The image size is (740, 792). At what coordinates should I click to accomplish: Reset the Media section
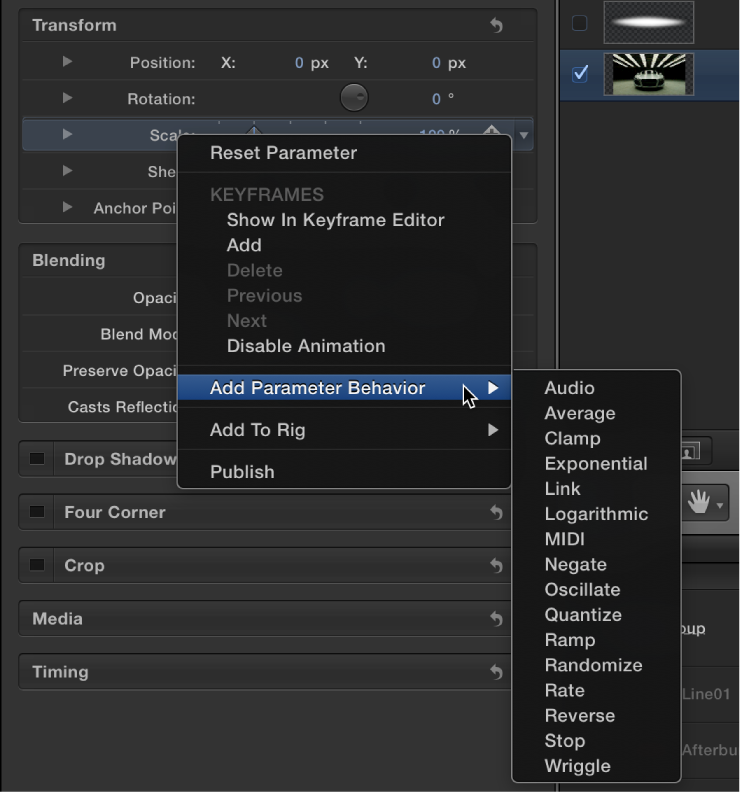pyautogui.click(x=497, y=618)
